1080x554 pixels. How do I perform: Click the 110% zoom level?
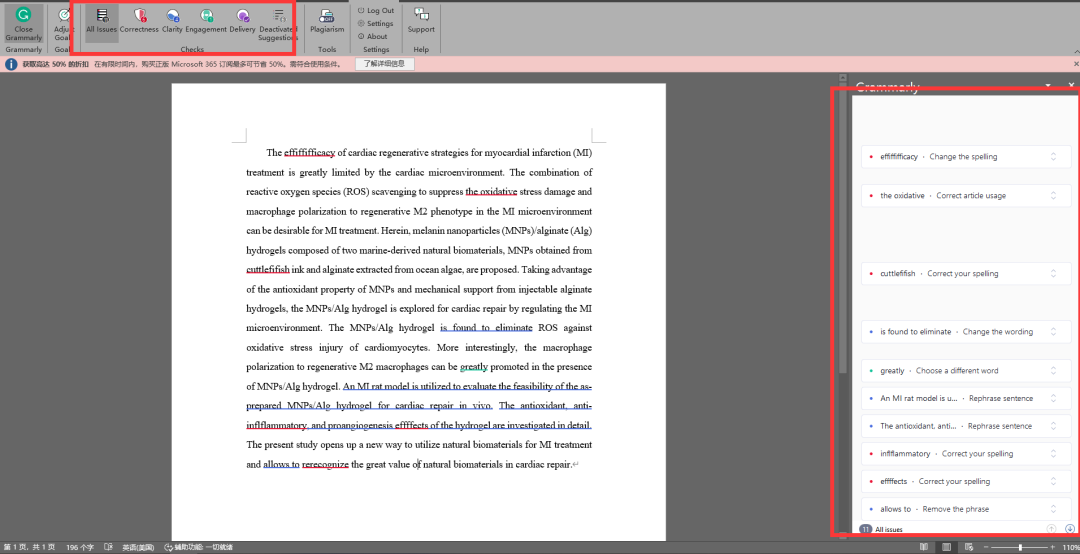coord(1070,547)
